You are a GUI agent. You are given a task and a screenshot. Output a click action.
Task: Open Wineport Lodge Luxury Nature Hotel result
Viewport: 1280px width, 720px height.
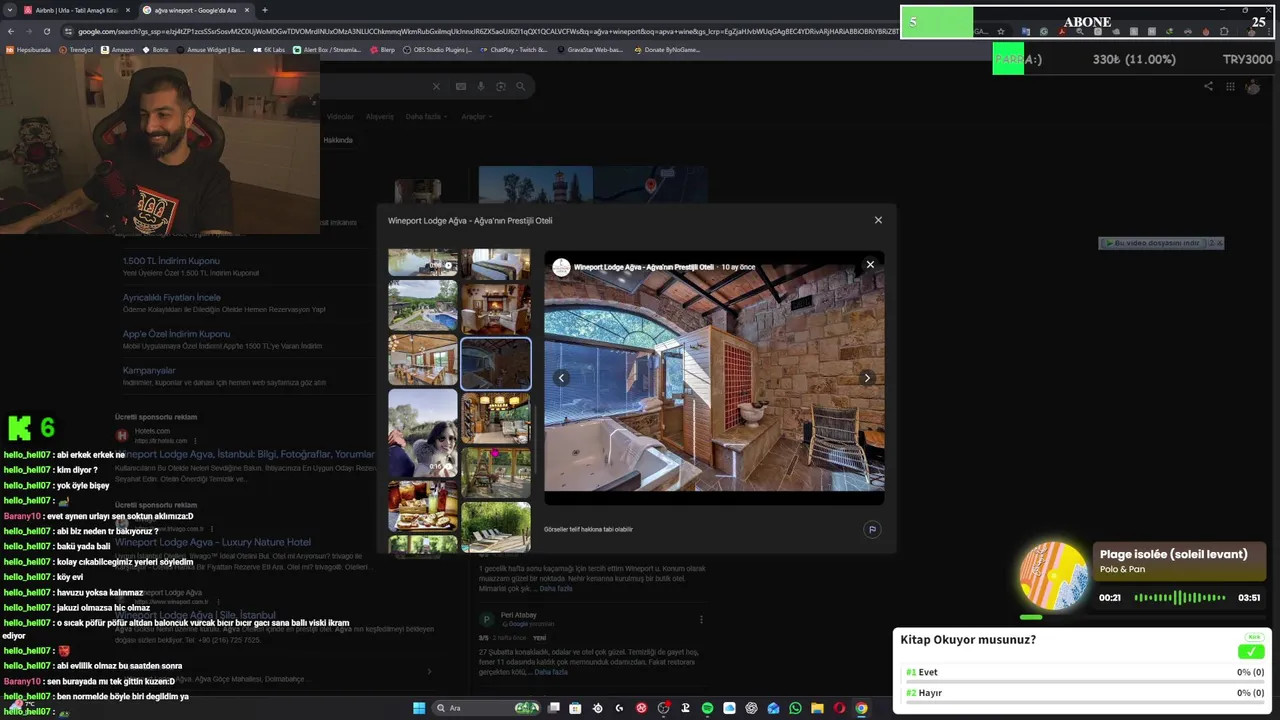[x=213, y=543]
